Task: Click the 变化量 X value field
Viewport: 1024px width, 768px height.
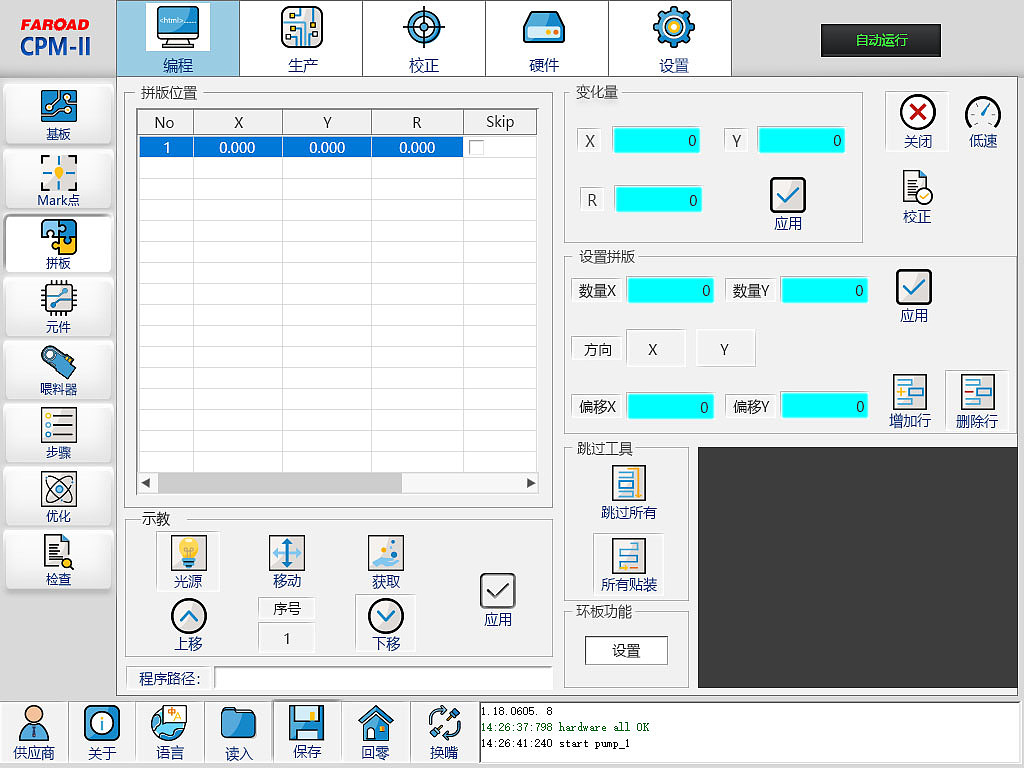Action: point(656,140)
